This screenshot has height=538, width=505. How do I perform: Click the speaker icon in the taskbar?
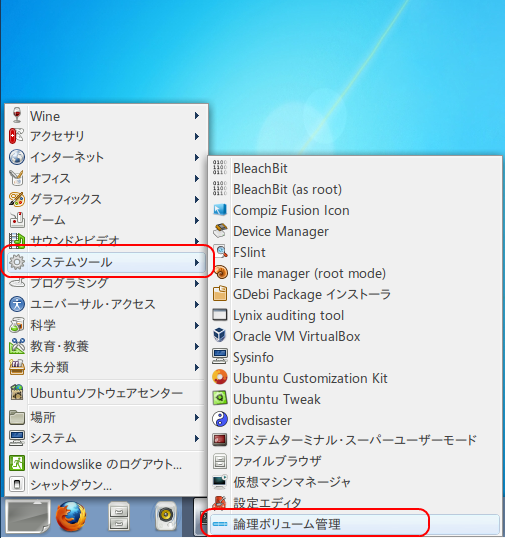[x=165, y=516]
